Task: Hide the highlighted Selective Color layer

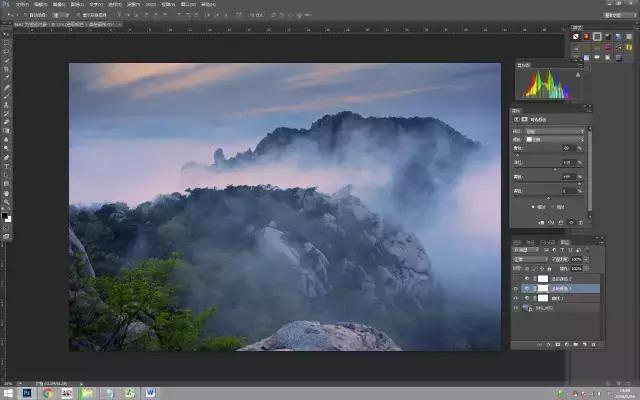Action: point(516,289)
